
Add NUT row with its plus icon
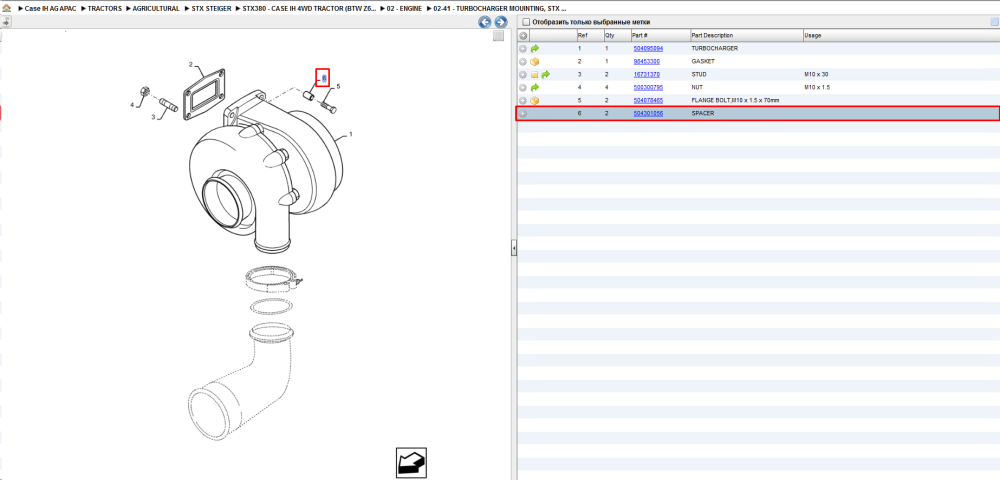523,87
